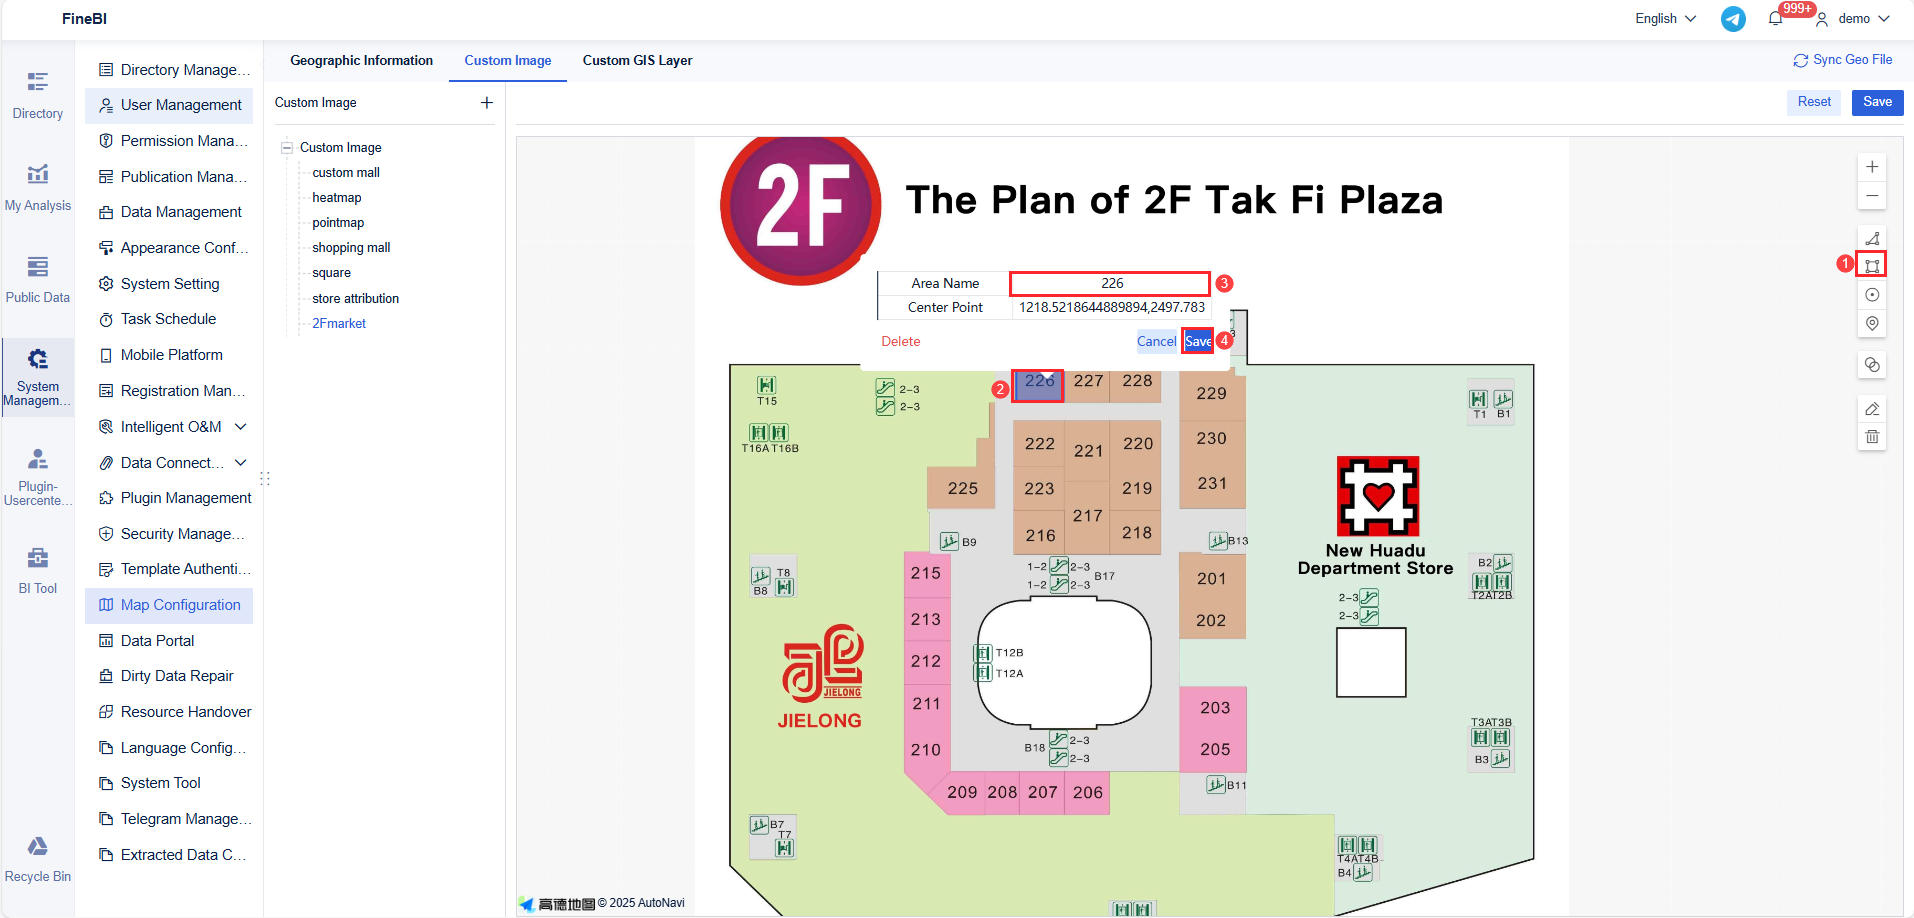The height and width of the screenshot is (918, 1914).
Task: Select the rectangle drawing tool
Action: 1872,266
